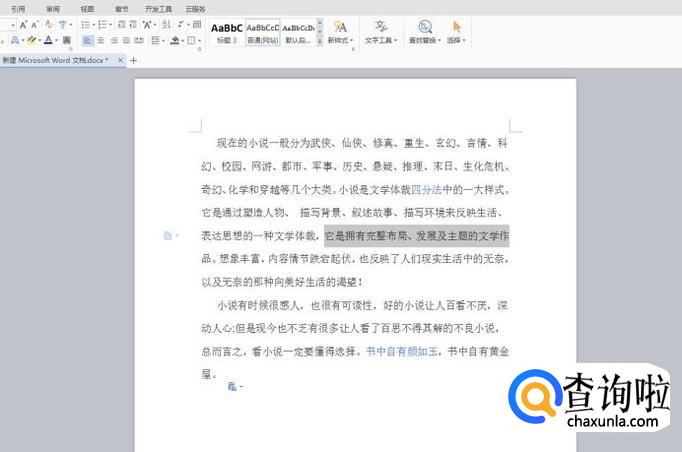Open the 引用 ribbon tab
The height and width of the screenshot is (452, 682).
tap(18, 9)
